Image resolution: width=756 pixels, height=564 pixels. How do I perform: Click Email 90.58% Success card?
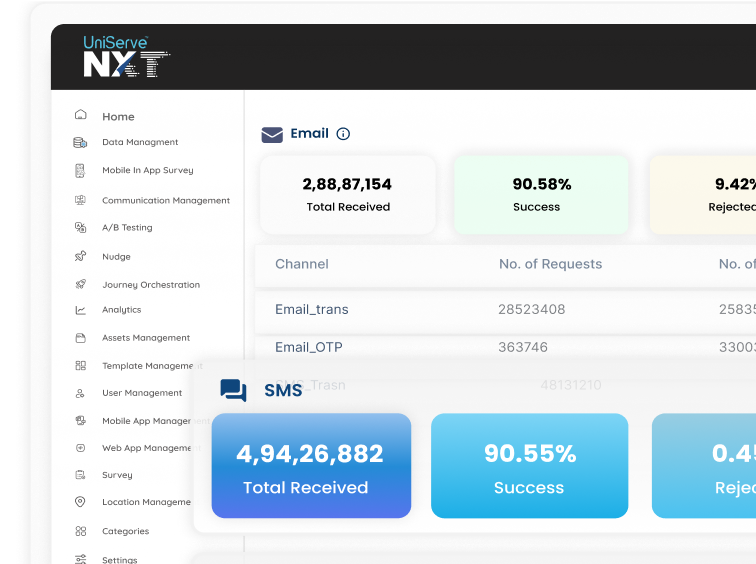[x=541, y=195]
